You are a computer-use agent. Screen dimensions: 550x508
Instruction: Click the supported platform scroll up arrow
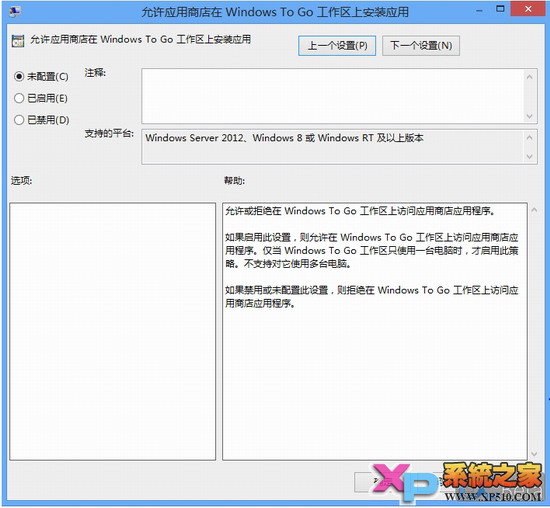click(x=530, y=138)
